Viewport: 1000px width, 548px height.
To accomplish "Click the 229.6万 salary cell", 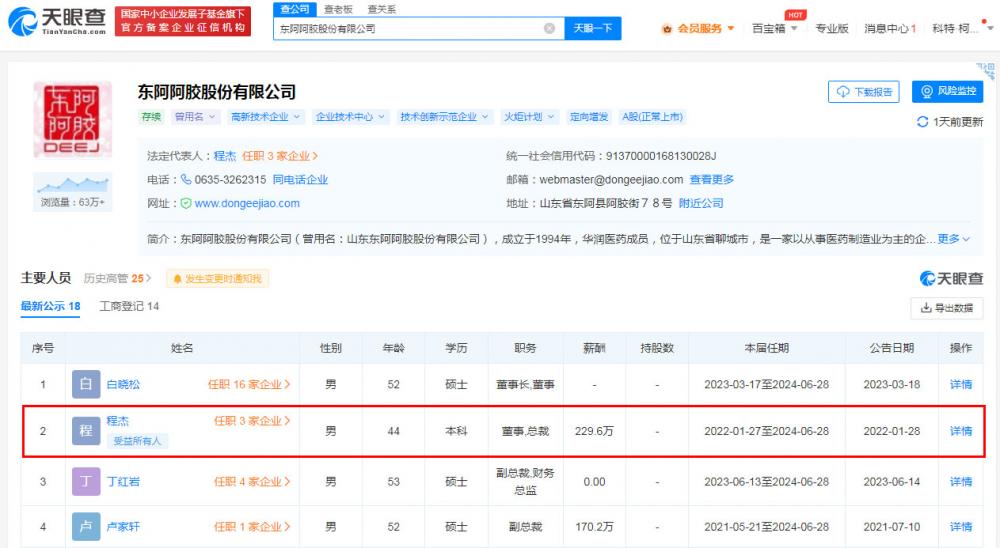I will 594,431.
